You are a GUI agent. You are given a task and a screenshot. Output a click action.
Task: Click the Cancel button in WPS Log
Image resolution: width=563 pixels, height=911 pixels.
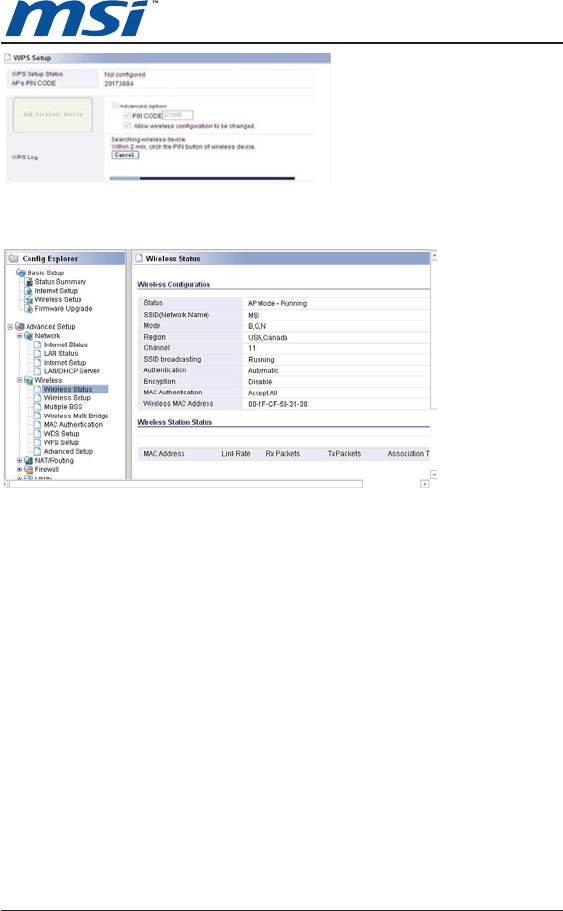coord(125,155)
